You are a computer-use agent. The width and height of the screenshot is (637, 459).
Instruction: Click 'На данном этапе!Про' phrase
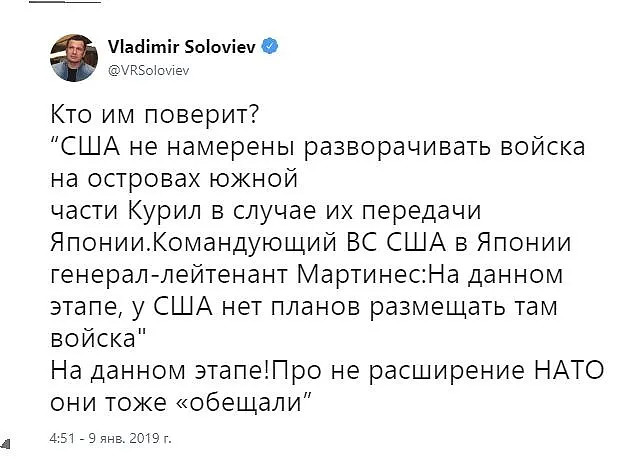pos(186,371)
